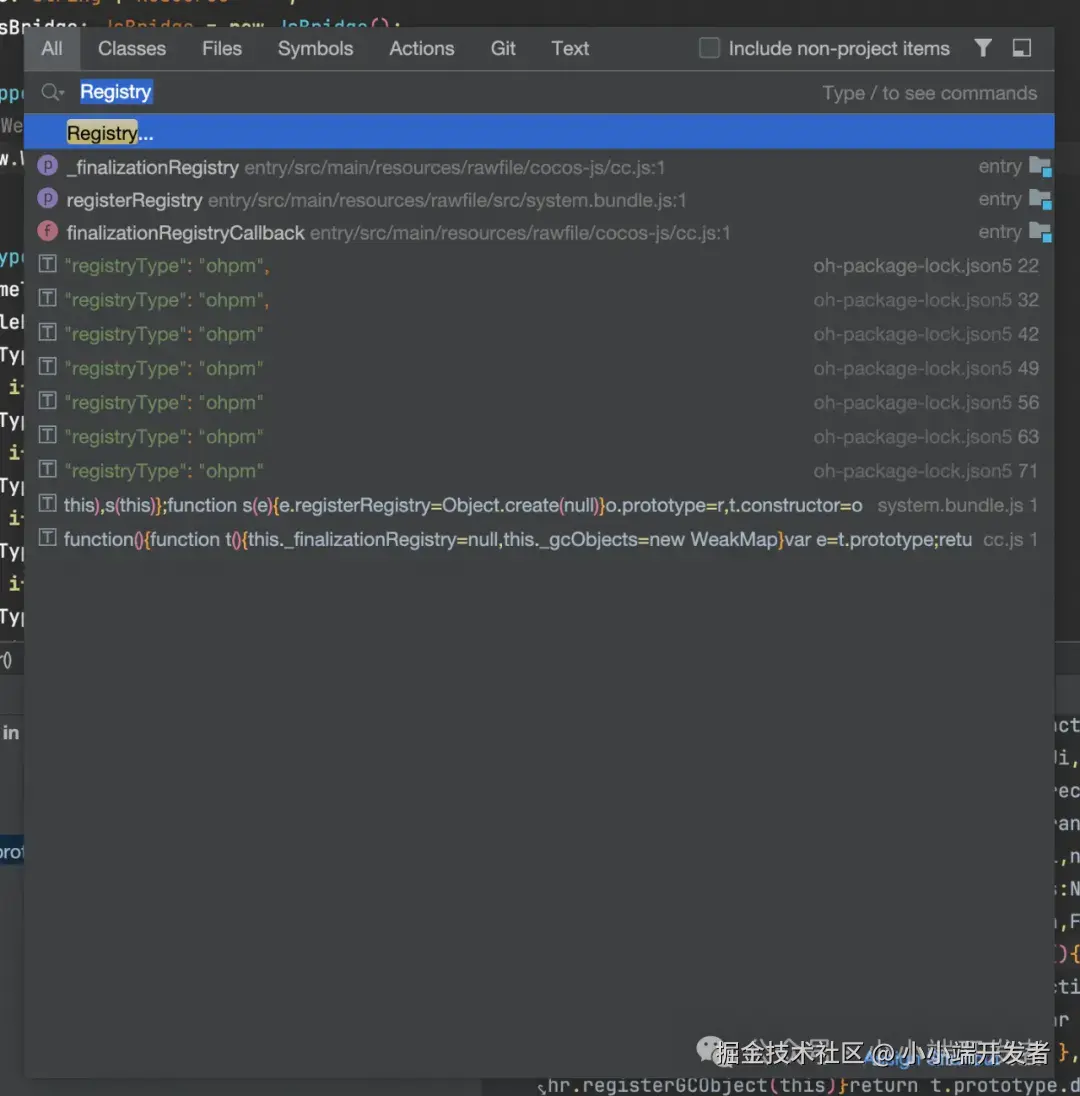Viewport: 1080px width, 1096px height.
Task: Open registryType match at oh-package-lock.json5 42
Action: point(539,334)
